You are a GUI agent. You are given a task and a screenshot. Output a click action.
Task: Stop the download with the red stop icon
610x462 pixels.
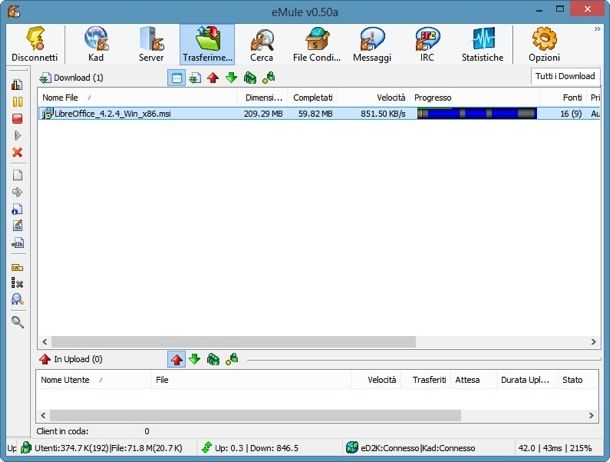click(x=17, y=119)
